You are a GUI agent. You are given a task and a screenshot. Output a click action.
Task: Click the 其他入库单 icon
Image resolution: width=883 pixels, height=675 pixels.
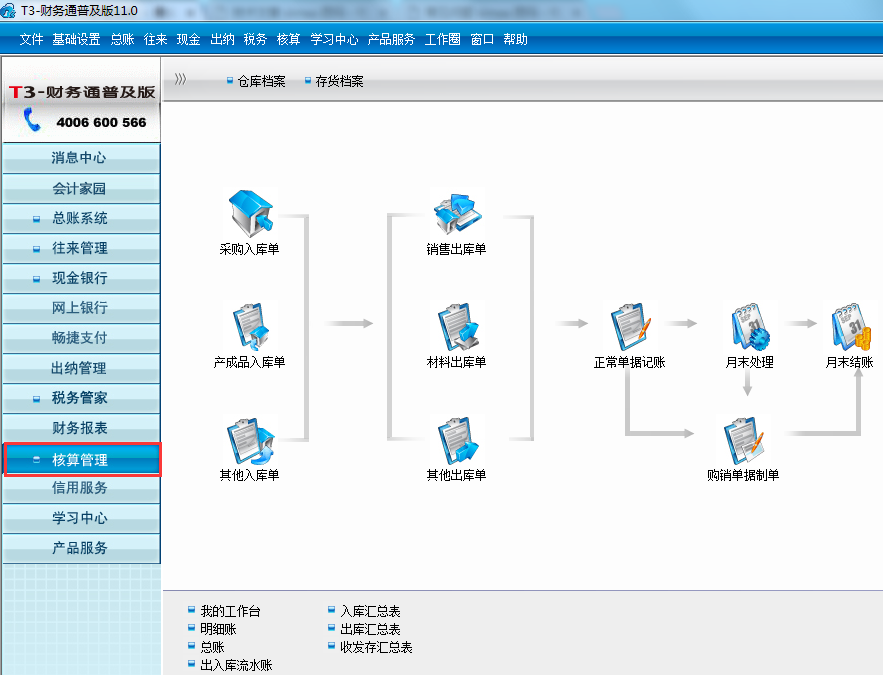pos(249,441)
